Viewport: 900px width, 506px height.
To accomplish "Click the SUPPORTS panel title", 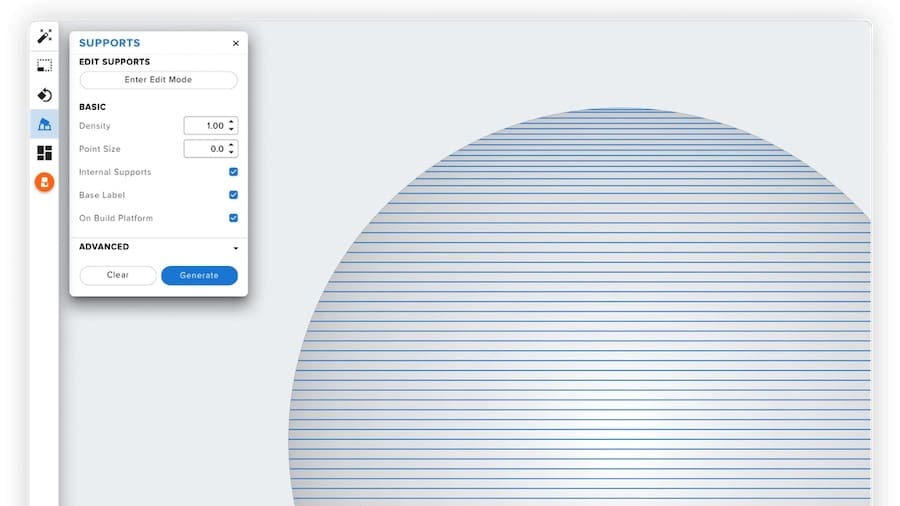I will (110, 43).
